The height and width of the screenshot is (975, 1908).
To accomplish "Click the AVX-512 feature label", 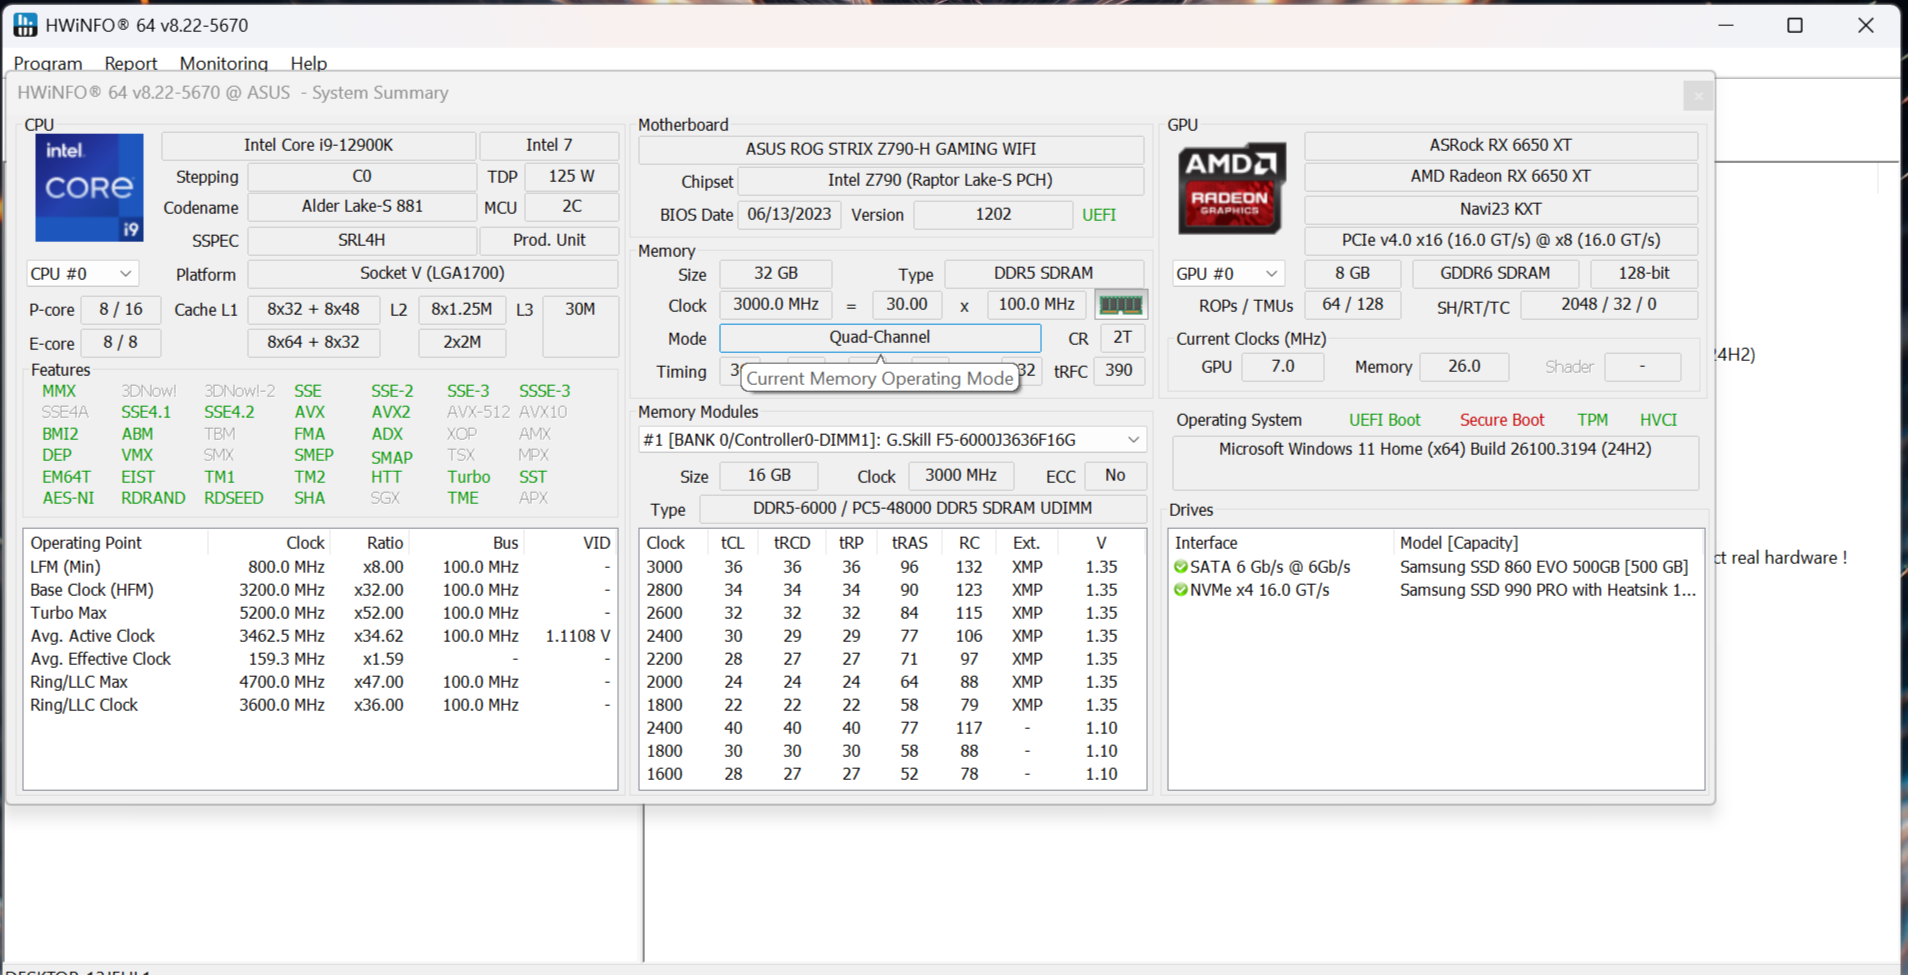I will coord(478,412).
